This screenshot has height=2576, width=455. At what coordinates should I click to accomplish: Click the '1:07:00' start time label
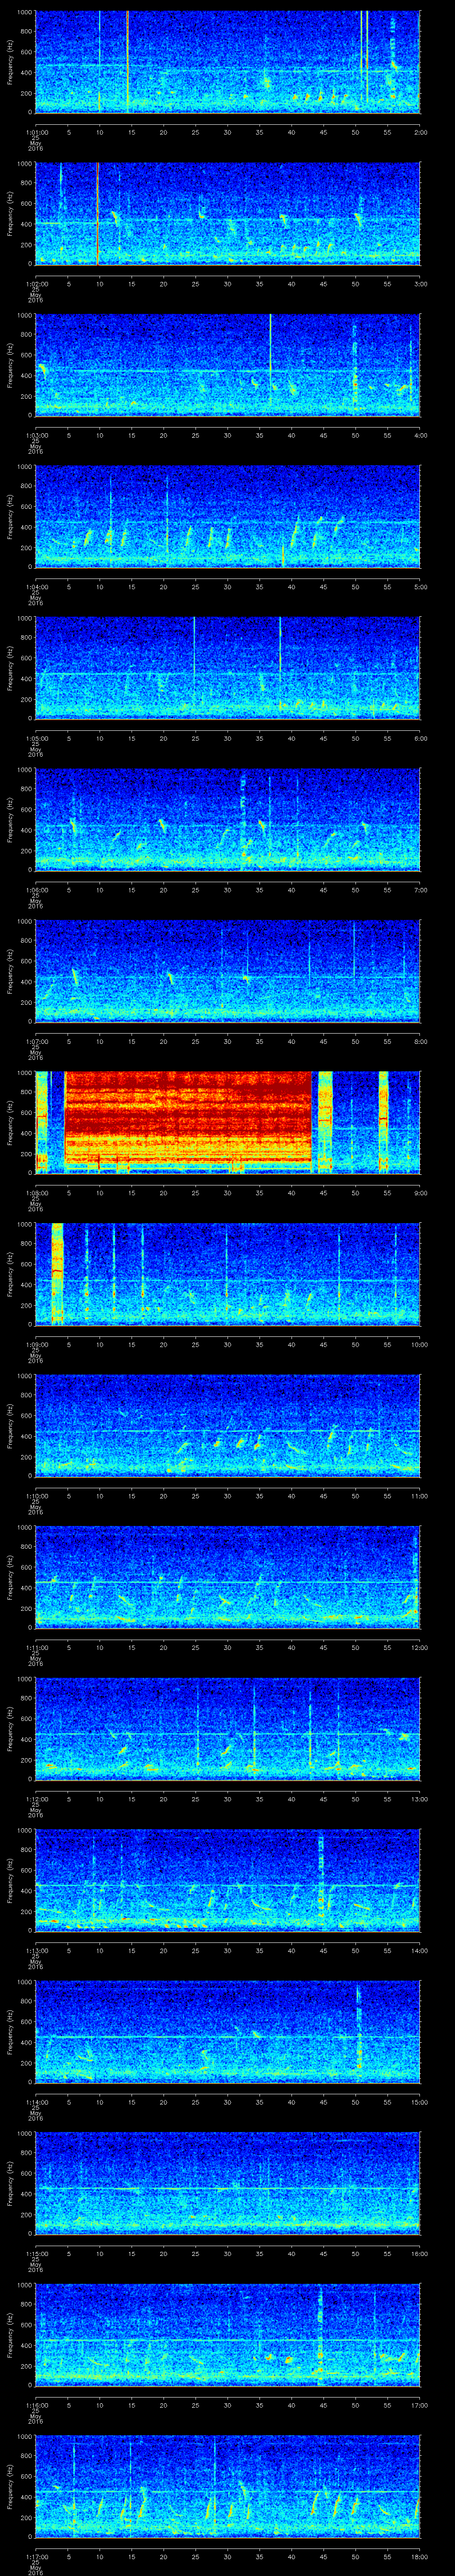click(x=37, y=1041)
